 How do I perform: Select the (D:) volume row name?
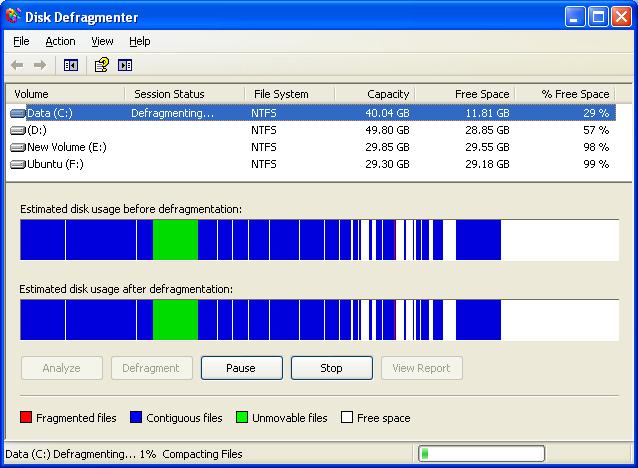click(37, 130)
